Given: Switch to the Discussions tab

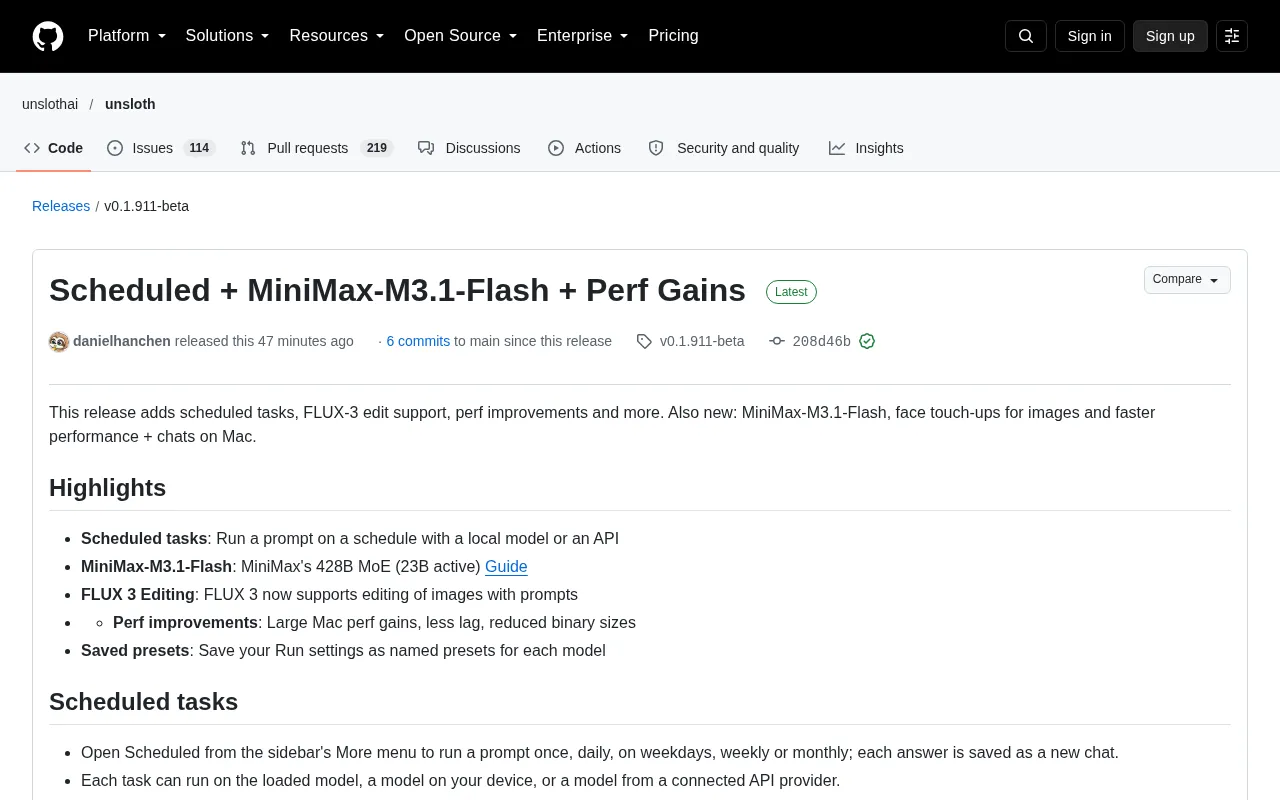Looking at the screenshot, I should (469, 148).
